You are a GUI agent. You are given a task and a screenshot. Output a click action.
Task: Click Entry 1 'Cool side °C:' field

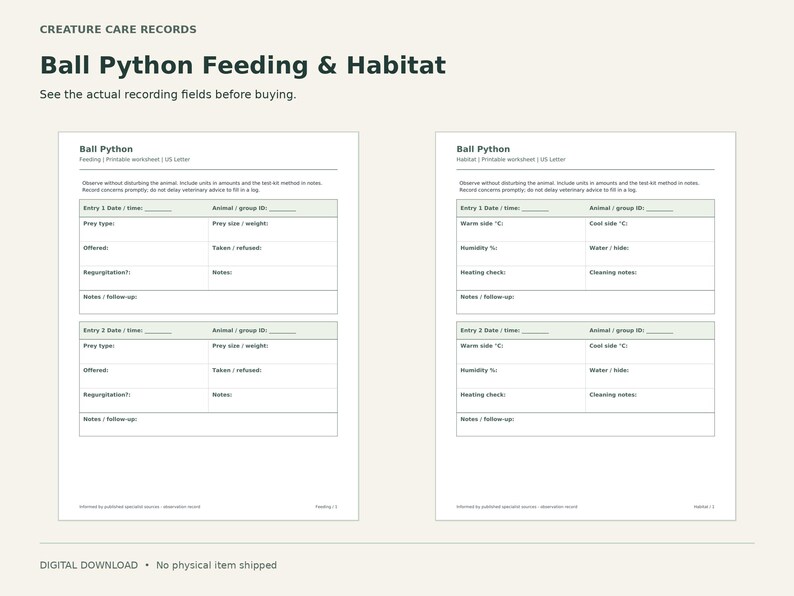(x=650, y=229)
